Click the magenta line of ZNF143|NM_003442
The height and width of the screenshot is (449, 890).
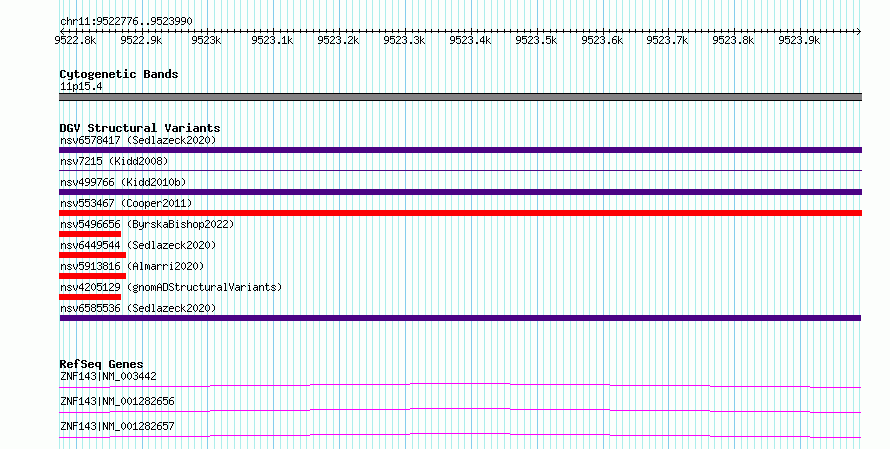(460, 386)
